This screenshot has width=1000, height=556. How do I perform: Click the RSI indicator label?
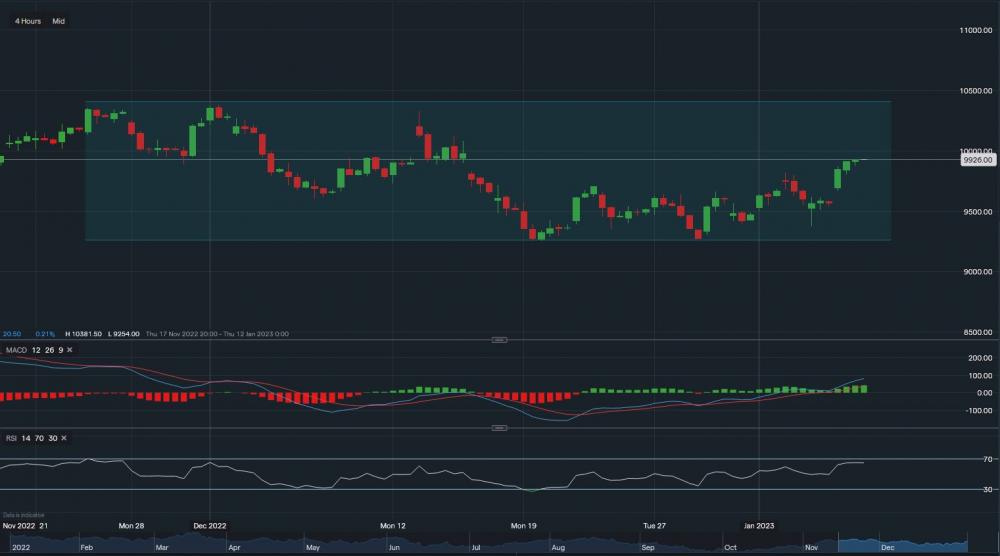point(11,438)
